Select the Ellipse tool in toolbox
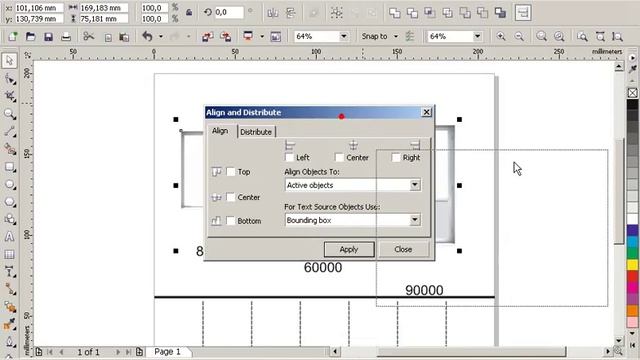Image resolution: width=640 pixels, height=360 pixels. click(x=9, y=184)
